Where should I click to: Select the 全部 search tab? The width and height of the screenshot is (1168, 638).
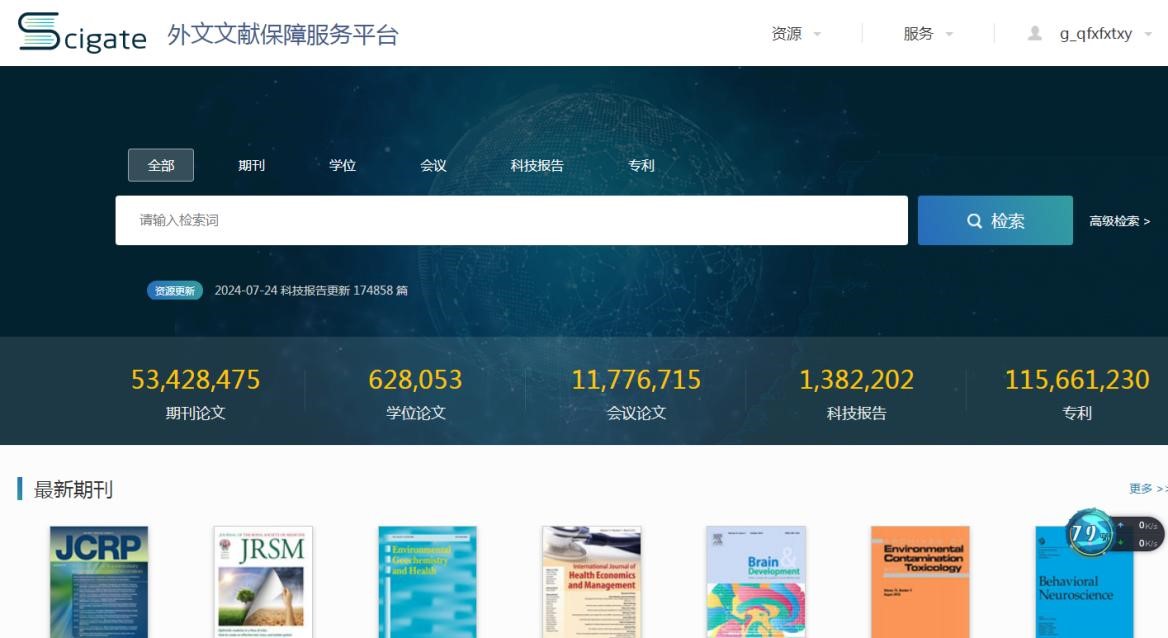161,166
